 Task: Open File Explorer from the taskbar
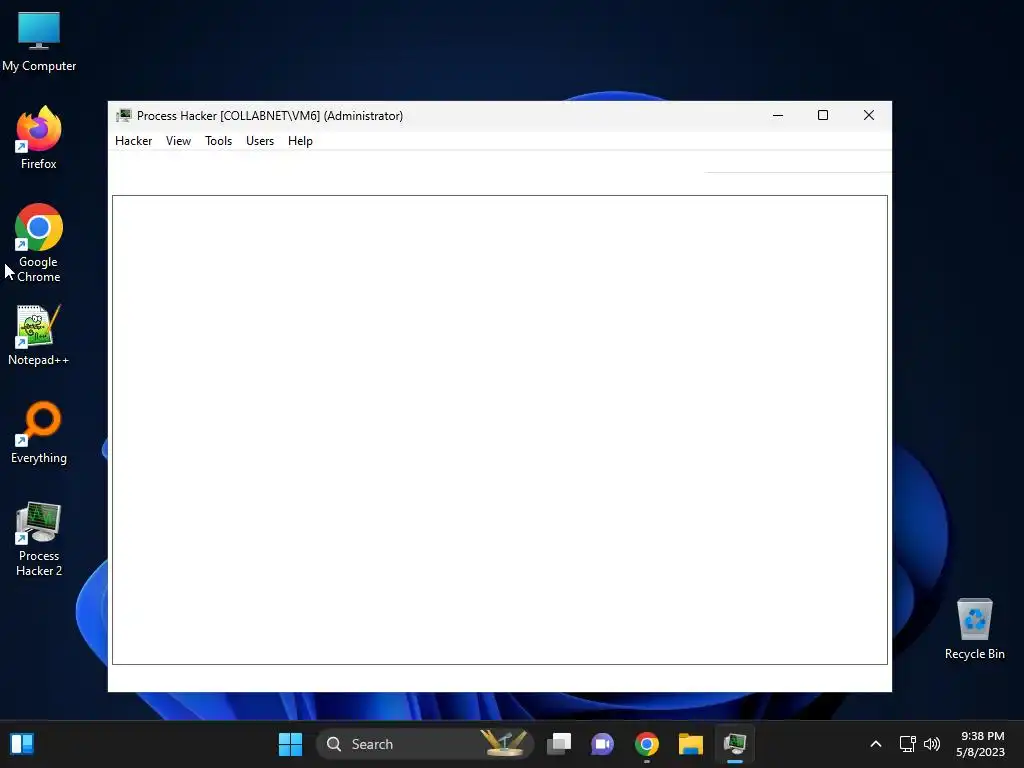click(x=690, y=744)
